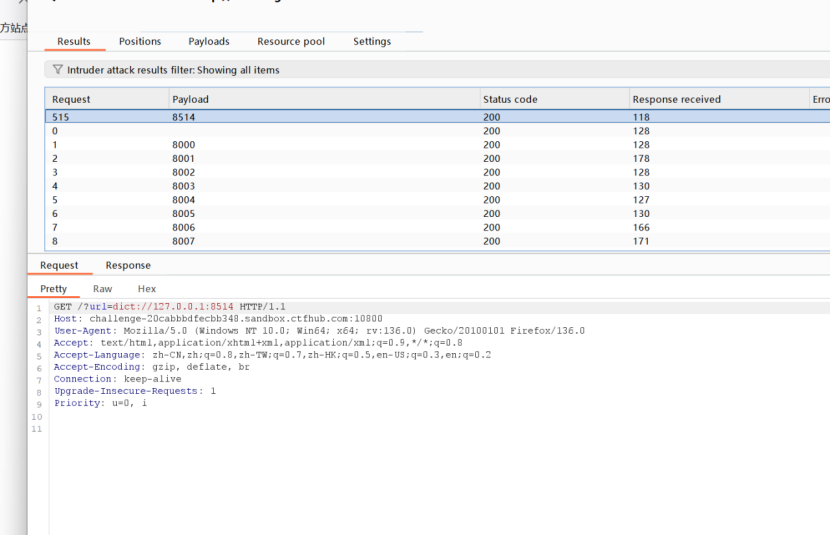Screen dimensions: 830x536
Task: Select row with payload 8007
Action: click(437, 241)
